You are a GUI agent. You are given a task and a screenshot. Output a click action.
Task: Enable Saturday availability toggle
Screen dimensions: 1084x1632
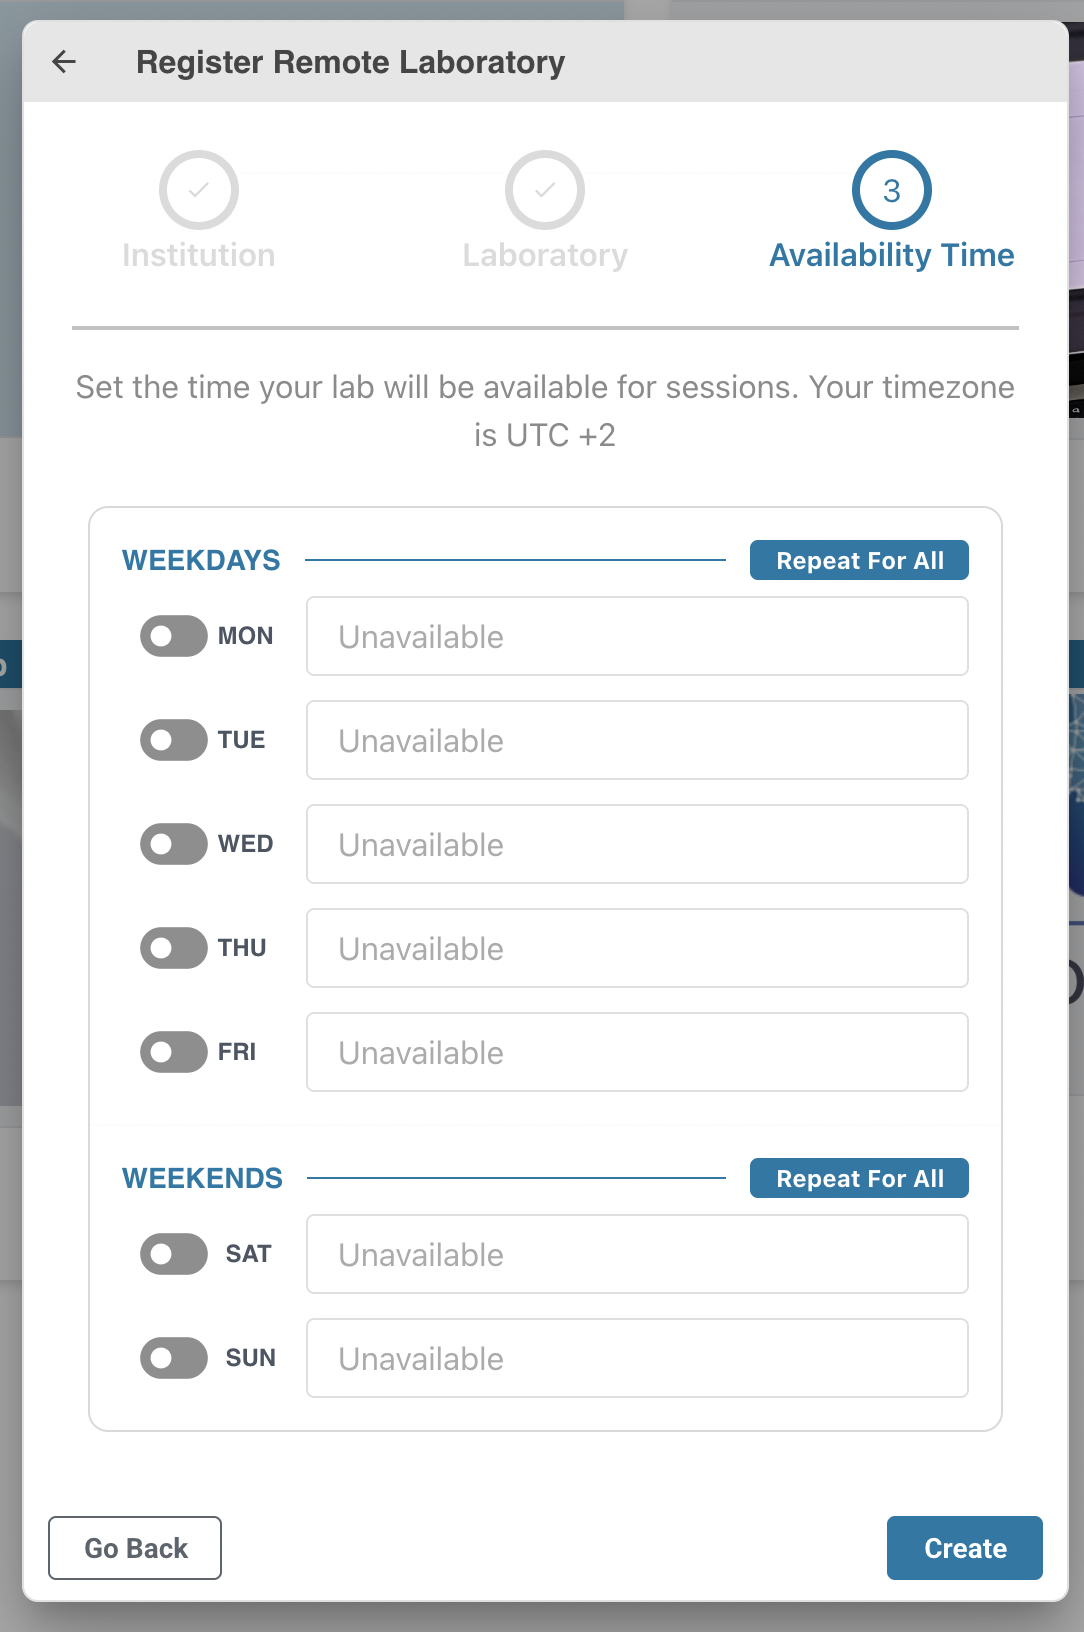(174, 1254)
